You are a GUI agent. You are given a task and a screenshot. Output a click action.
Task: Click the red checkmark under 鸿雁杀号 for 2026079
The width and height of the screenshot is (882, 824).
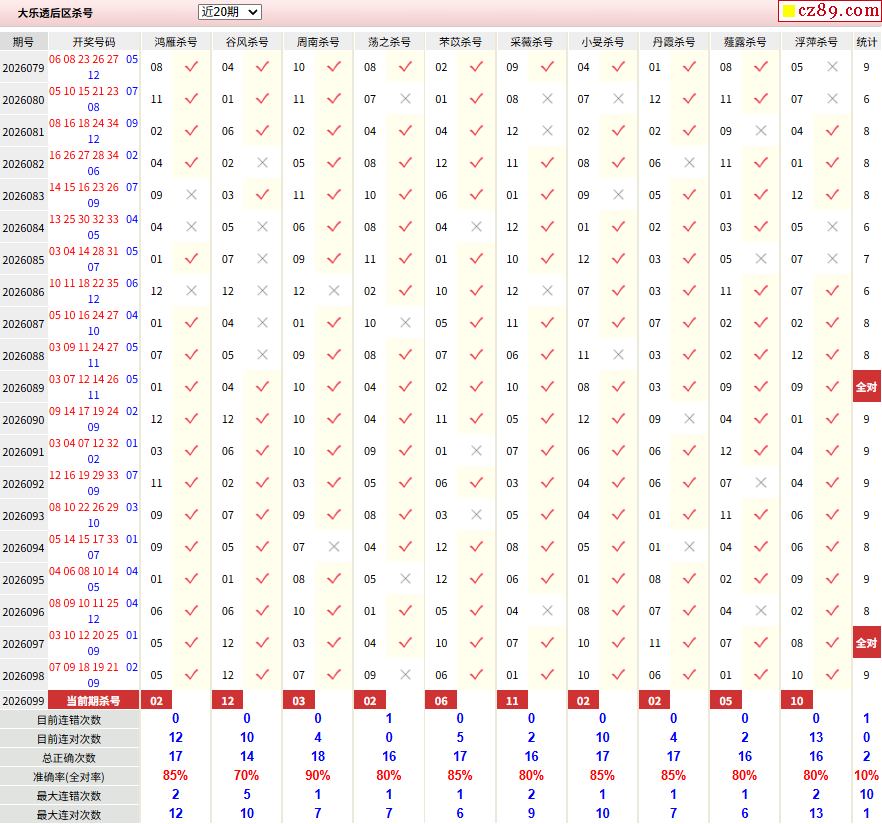tap(192, 67)
